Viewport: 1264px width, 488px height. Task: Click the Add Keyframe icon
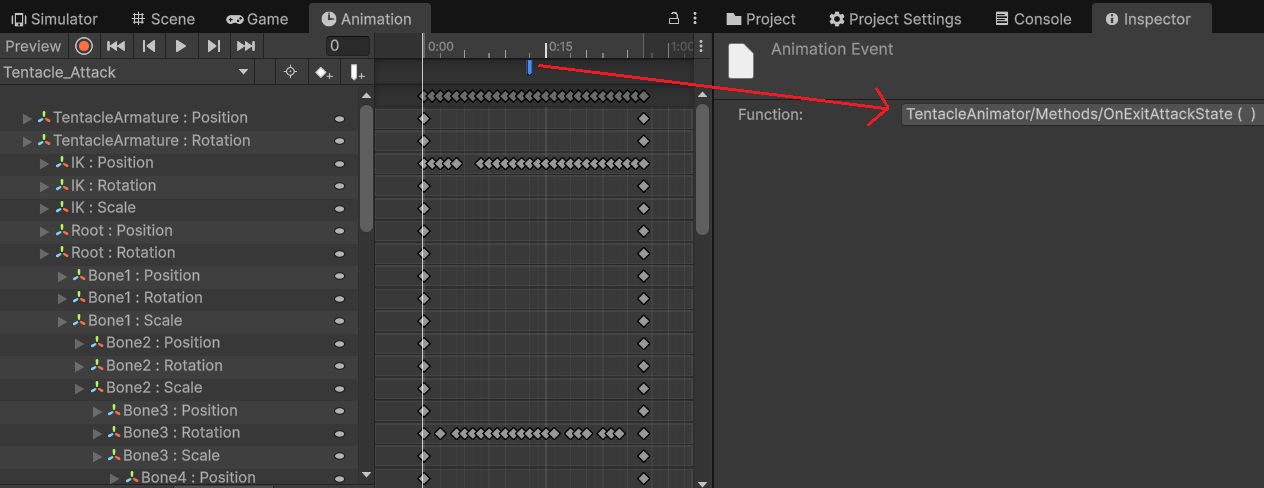point(323,72)
